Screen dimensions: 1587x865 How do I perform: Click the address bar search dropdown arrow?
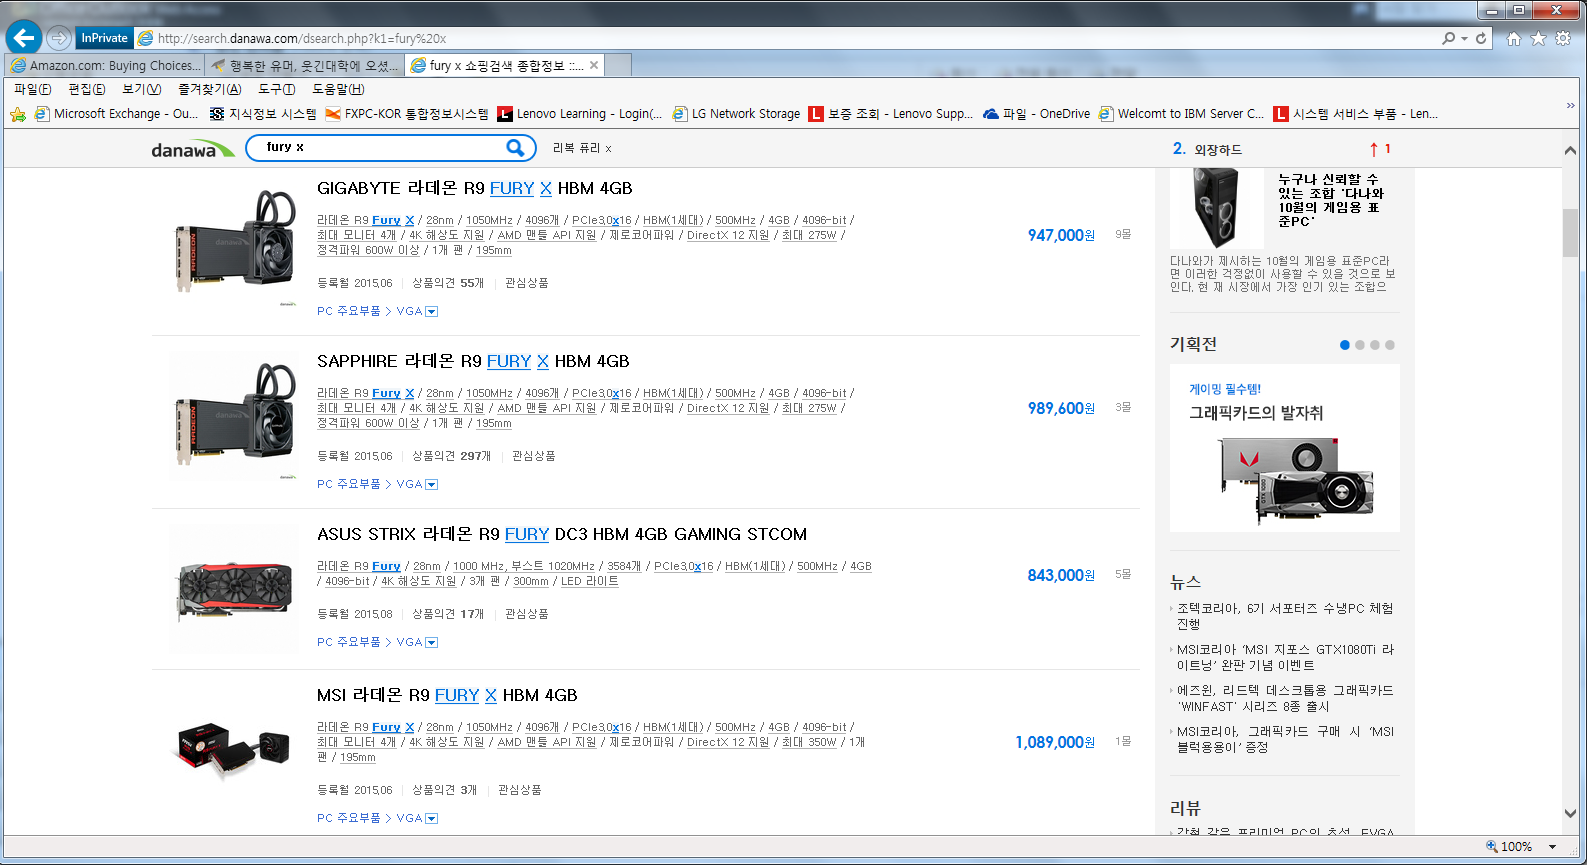pyautogui.click(x=1465, y=38)
